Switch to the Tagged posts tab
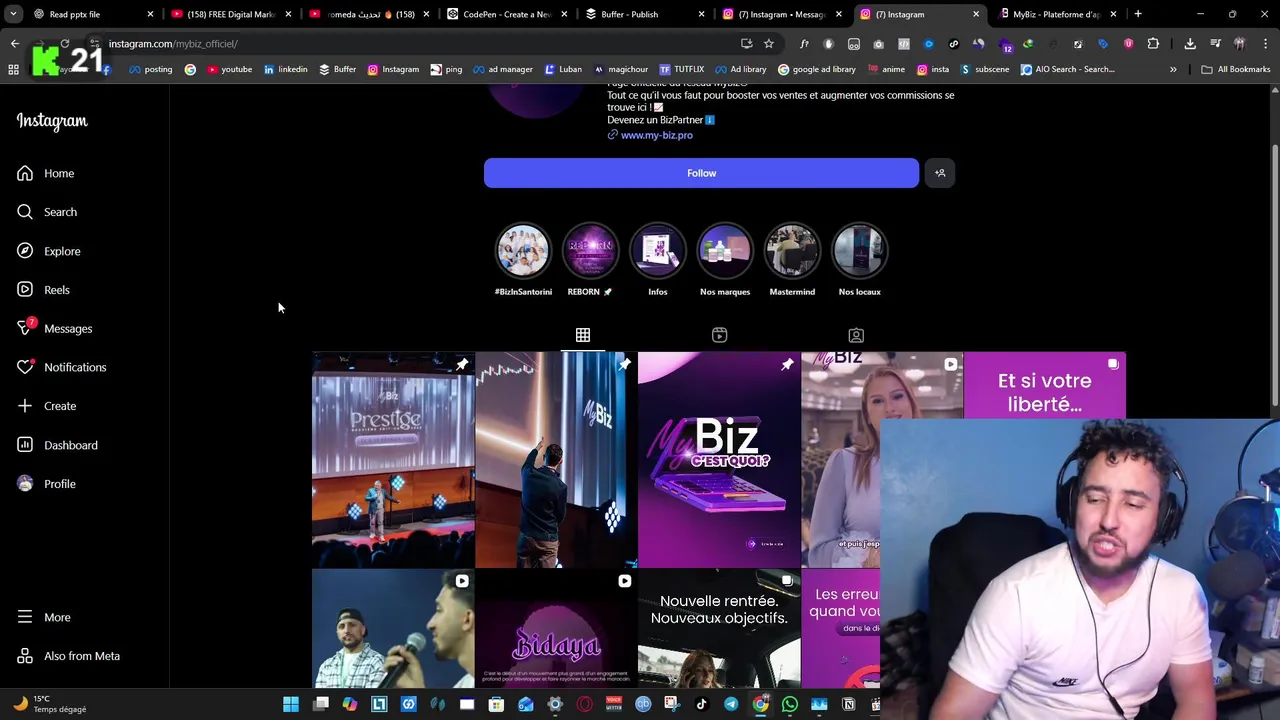 point(856,335)
